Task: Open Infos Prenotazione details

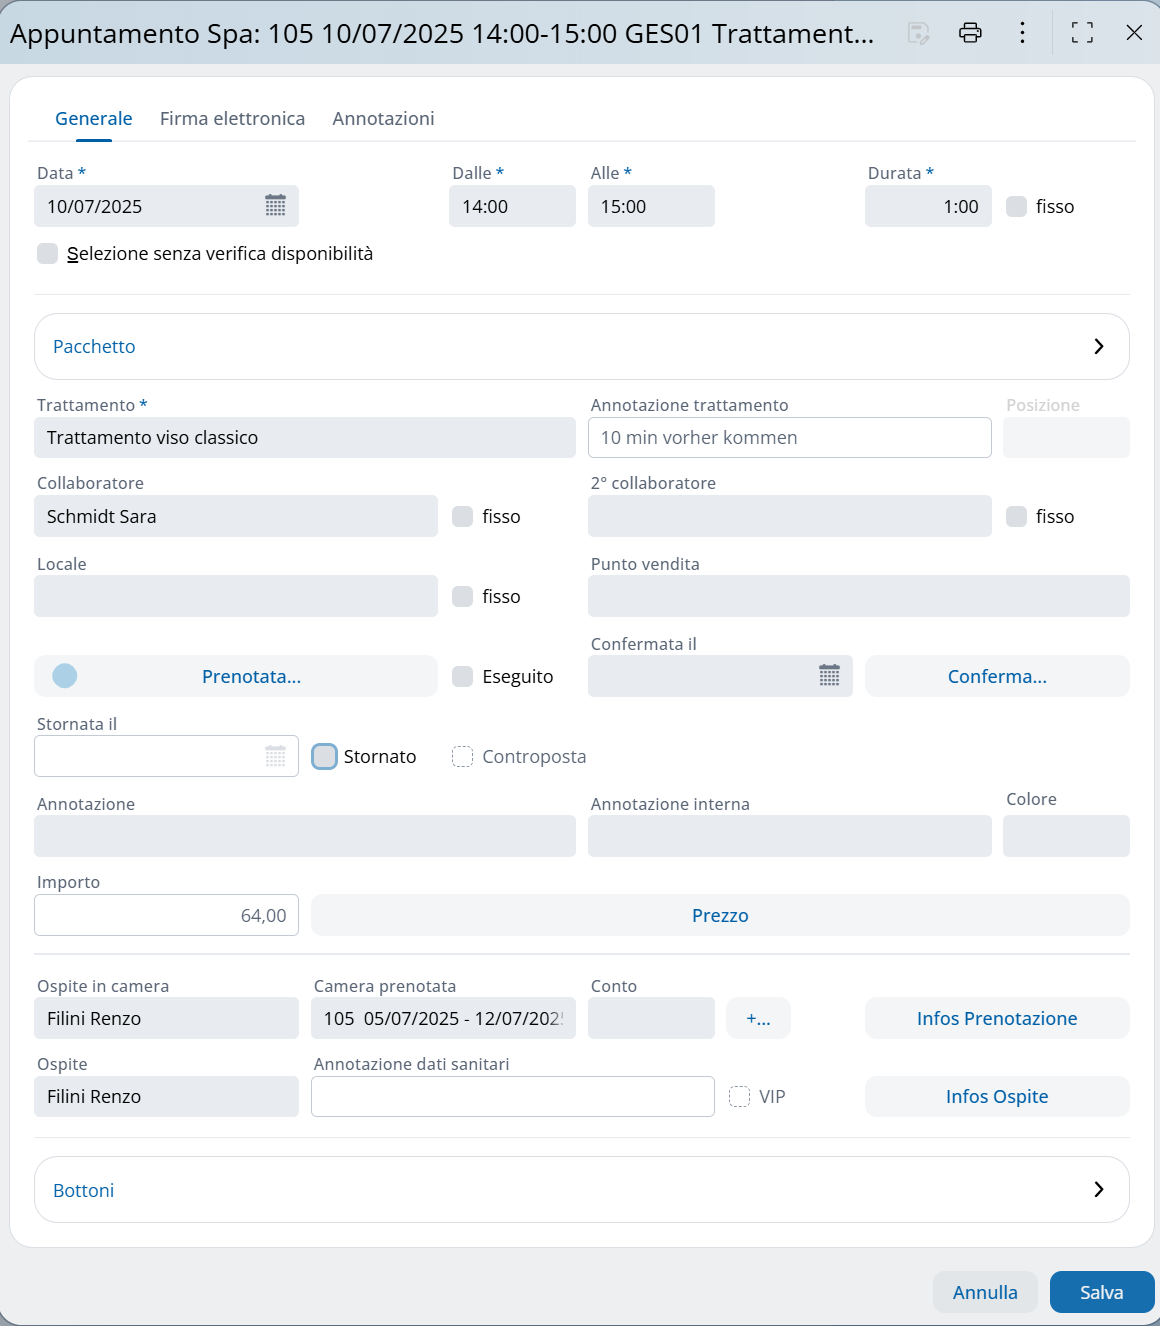Action: (996, 1018)
